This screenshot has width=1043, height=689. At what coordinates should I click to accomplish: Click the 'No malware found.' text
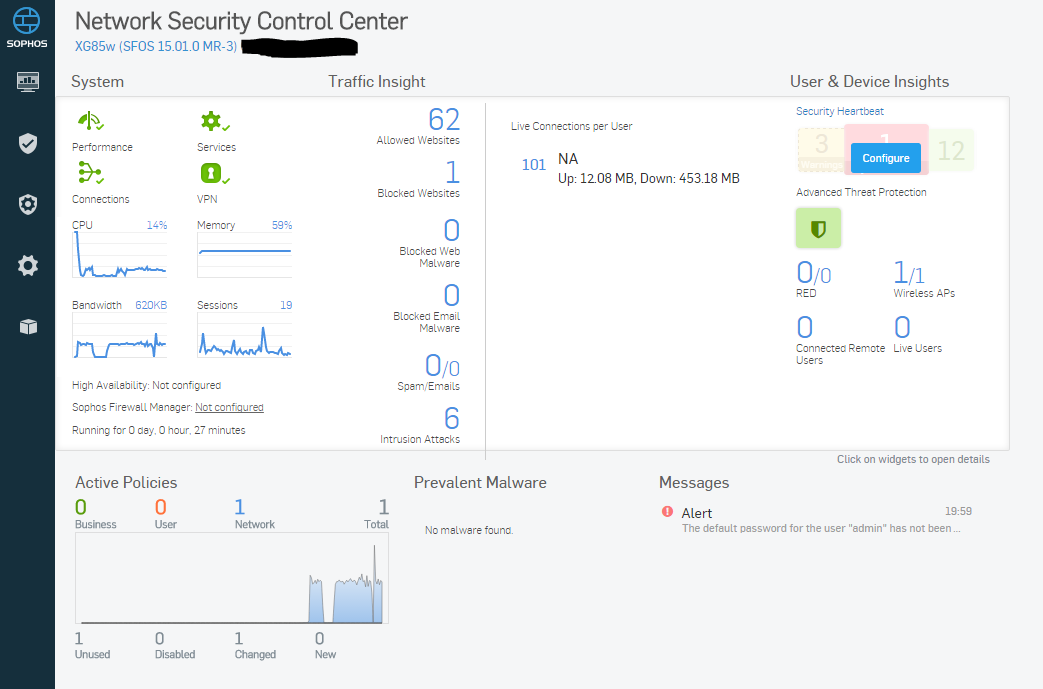click(469, 530)
